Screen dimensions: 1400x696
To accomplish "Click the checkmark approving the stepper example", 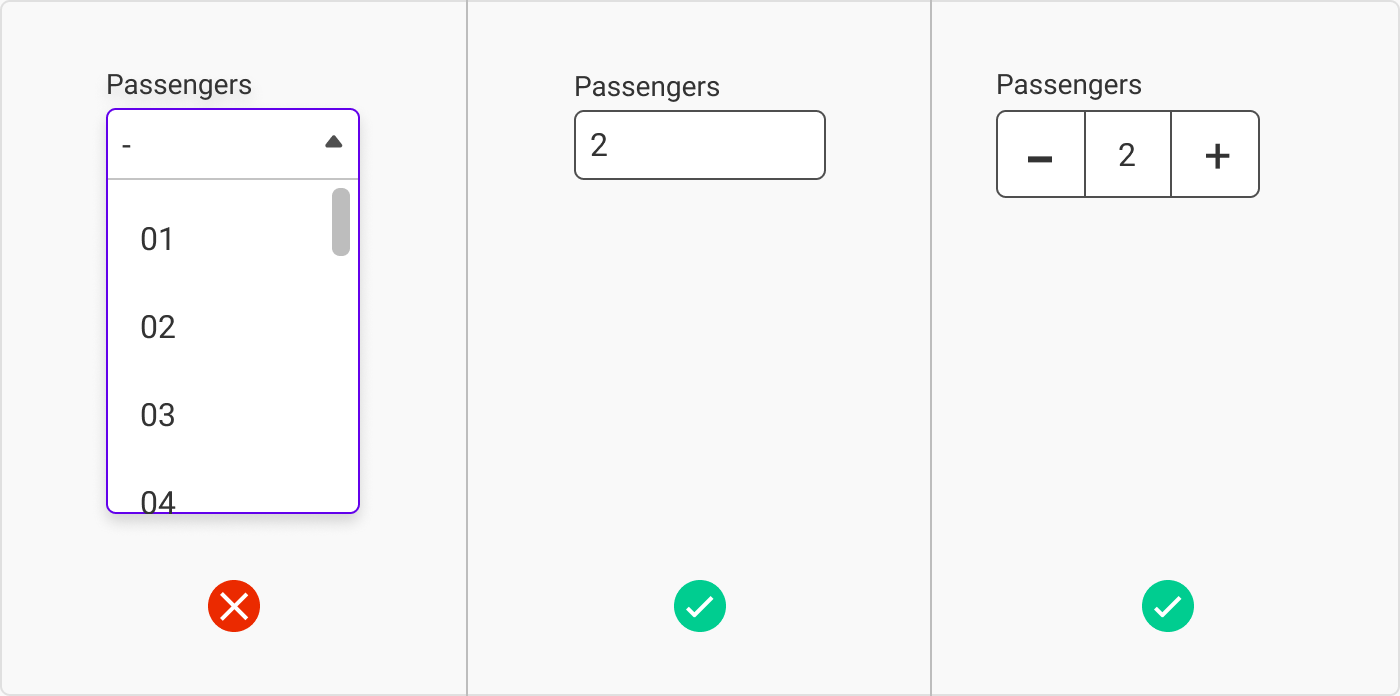I will [1168, 606].
